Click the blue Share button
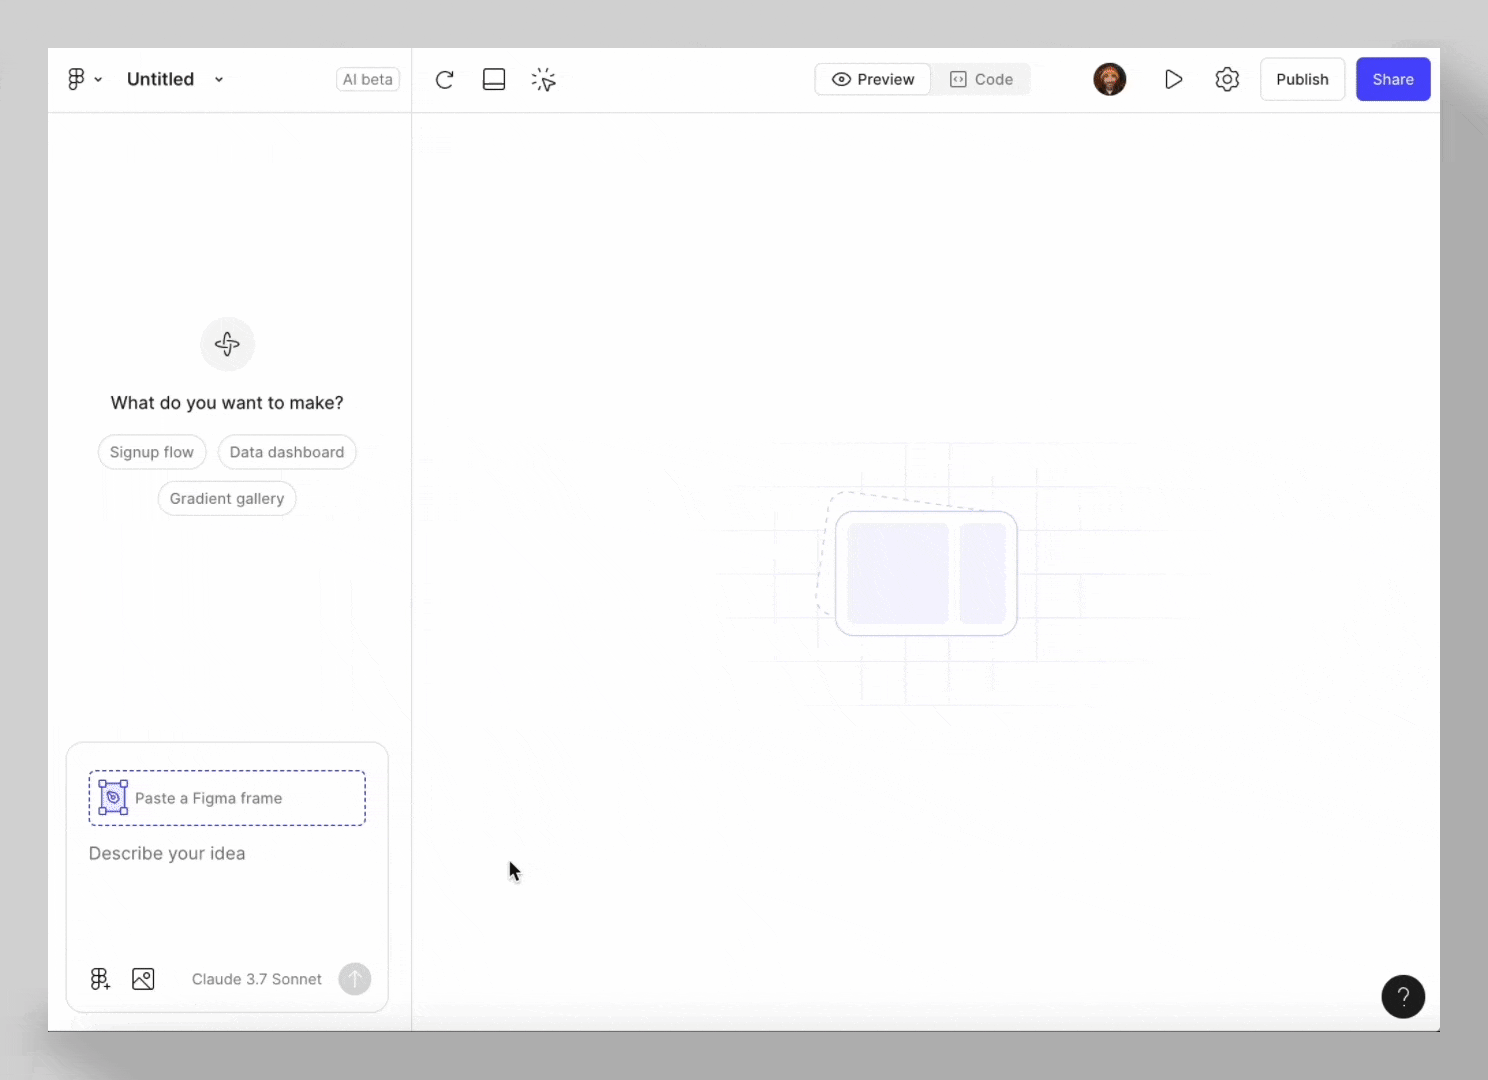Viewport: 1488px width, 1080px height. [1392, 79]
